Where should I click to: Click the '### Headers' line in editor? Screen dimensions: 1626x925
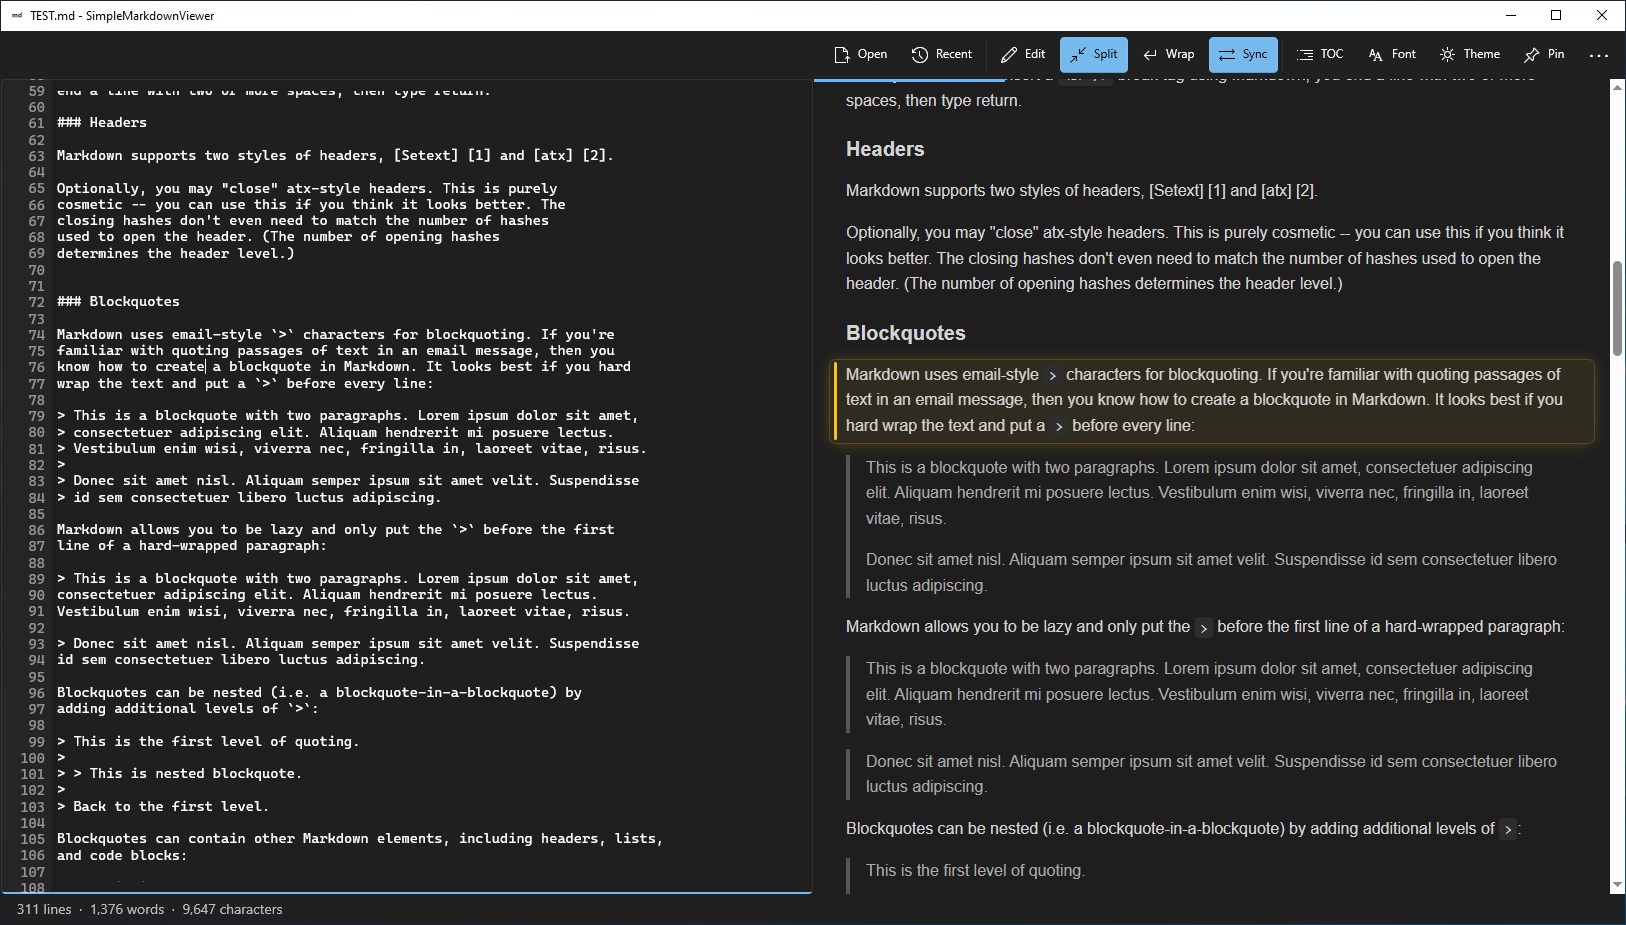click(102, 122)
